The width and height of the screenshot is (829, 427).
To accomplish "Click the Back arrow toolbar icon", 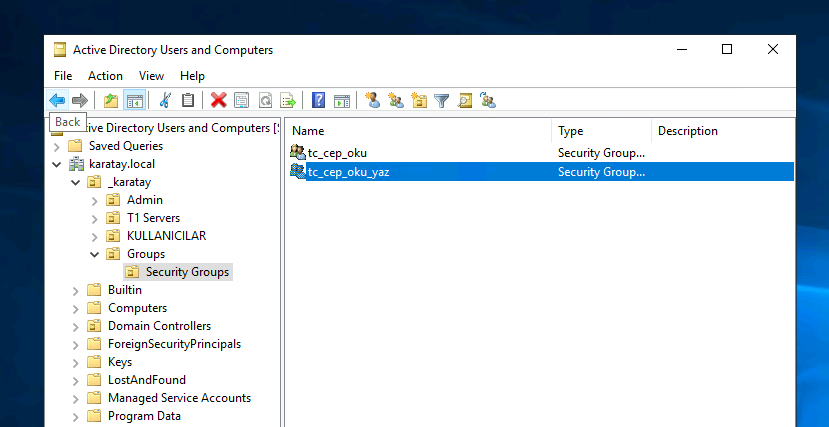I will pos(57,100).
